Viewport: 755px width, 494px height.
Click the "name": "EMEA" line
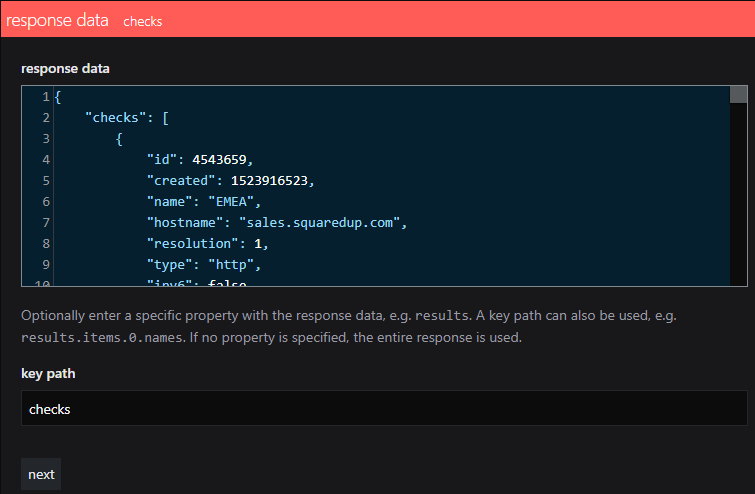tap(204, 202)
